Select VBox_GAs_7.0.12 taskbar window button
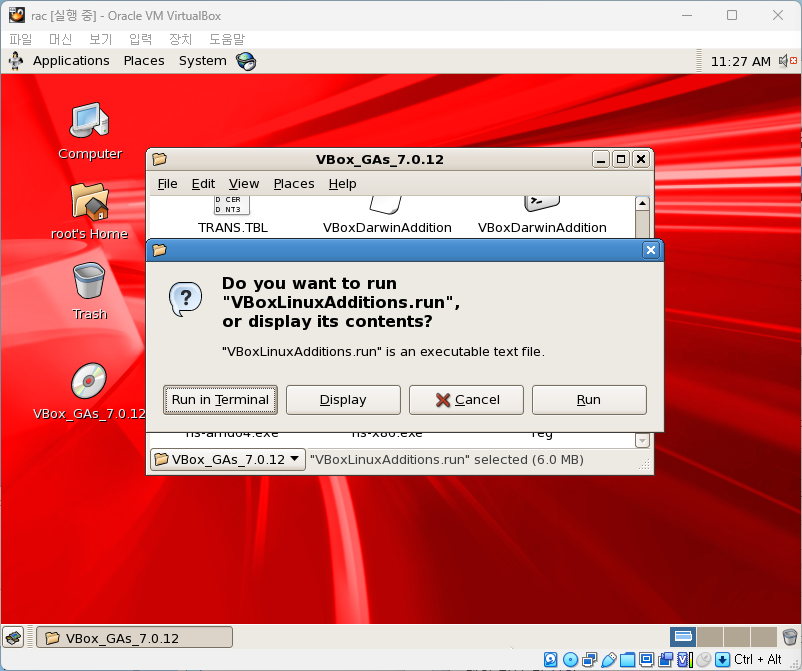 135,638
